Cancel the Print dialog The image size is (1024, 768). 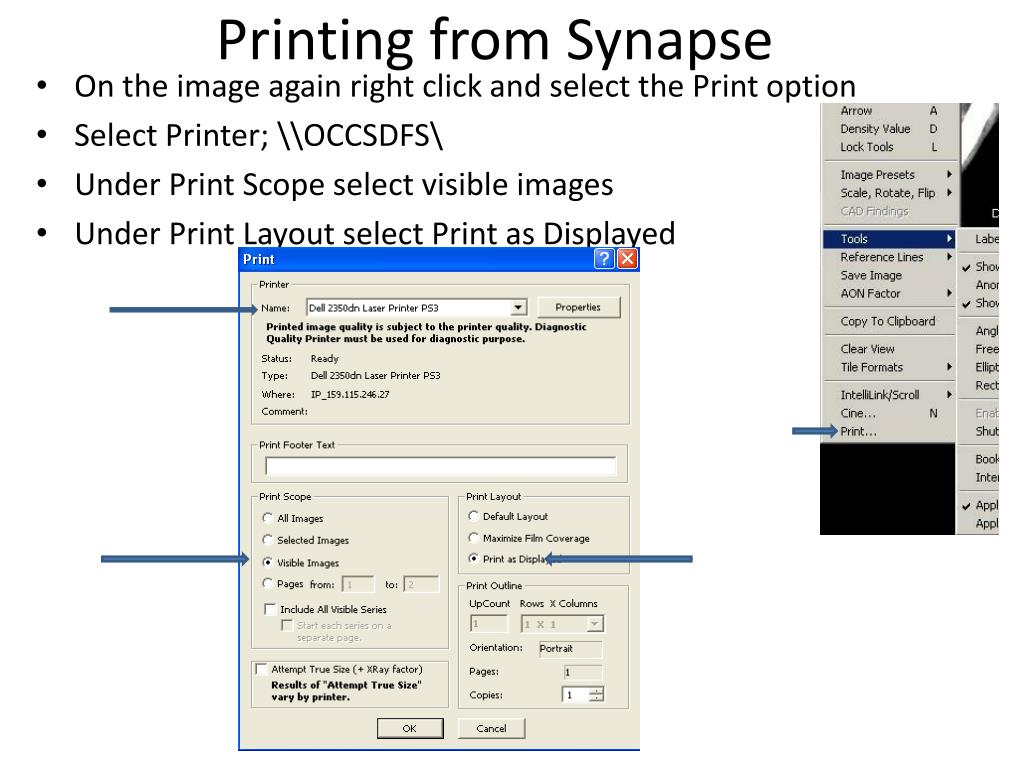[x=491, y=728]
